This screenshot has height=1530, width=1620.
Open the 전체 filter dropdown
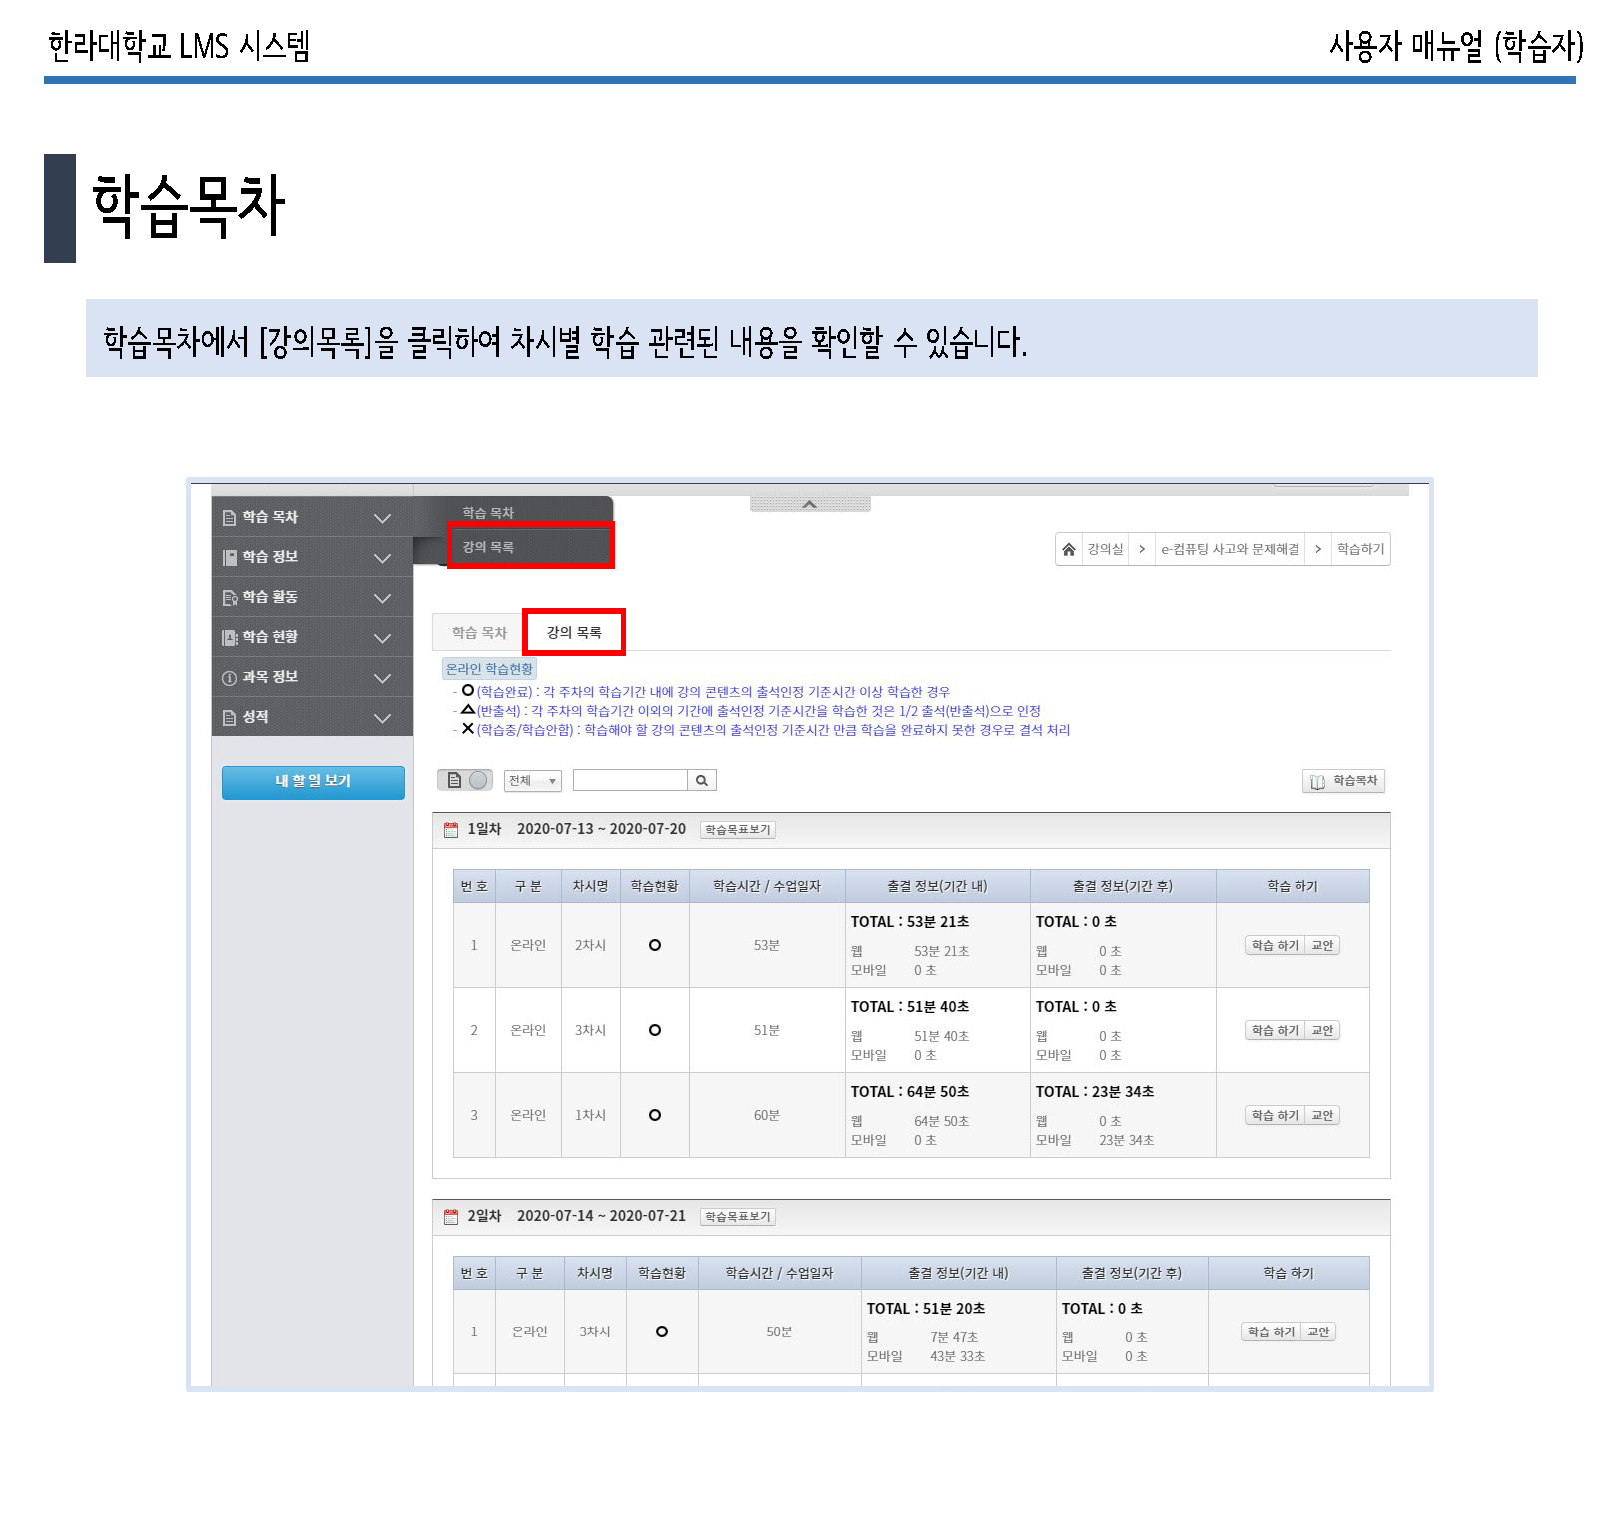[532, 780]
